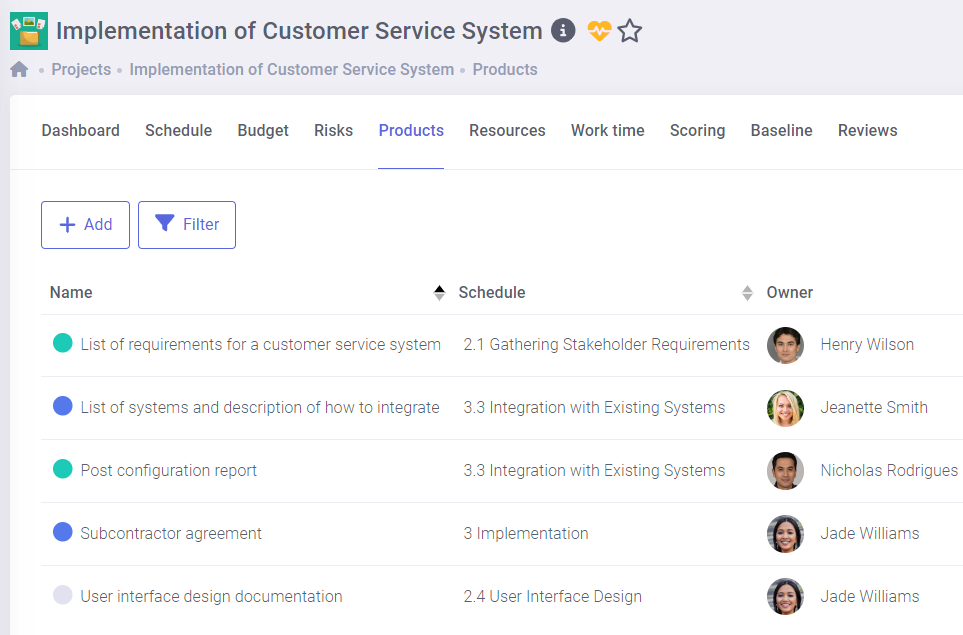Image resolution: width=963 pixels, height=635 pixels.
Task: Mark project as favorite with star
Action: pos(629,31)
